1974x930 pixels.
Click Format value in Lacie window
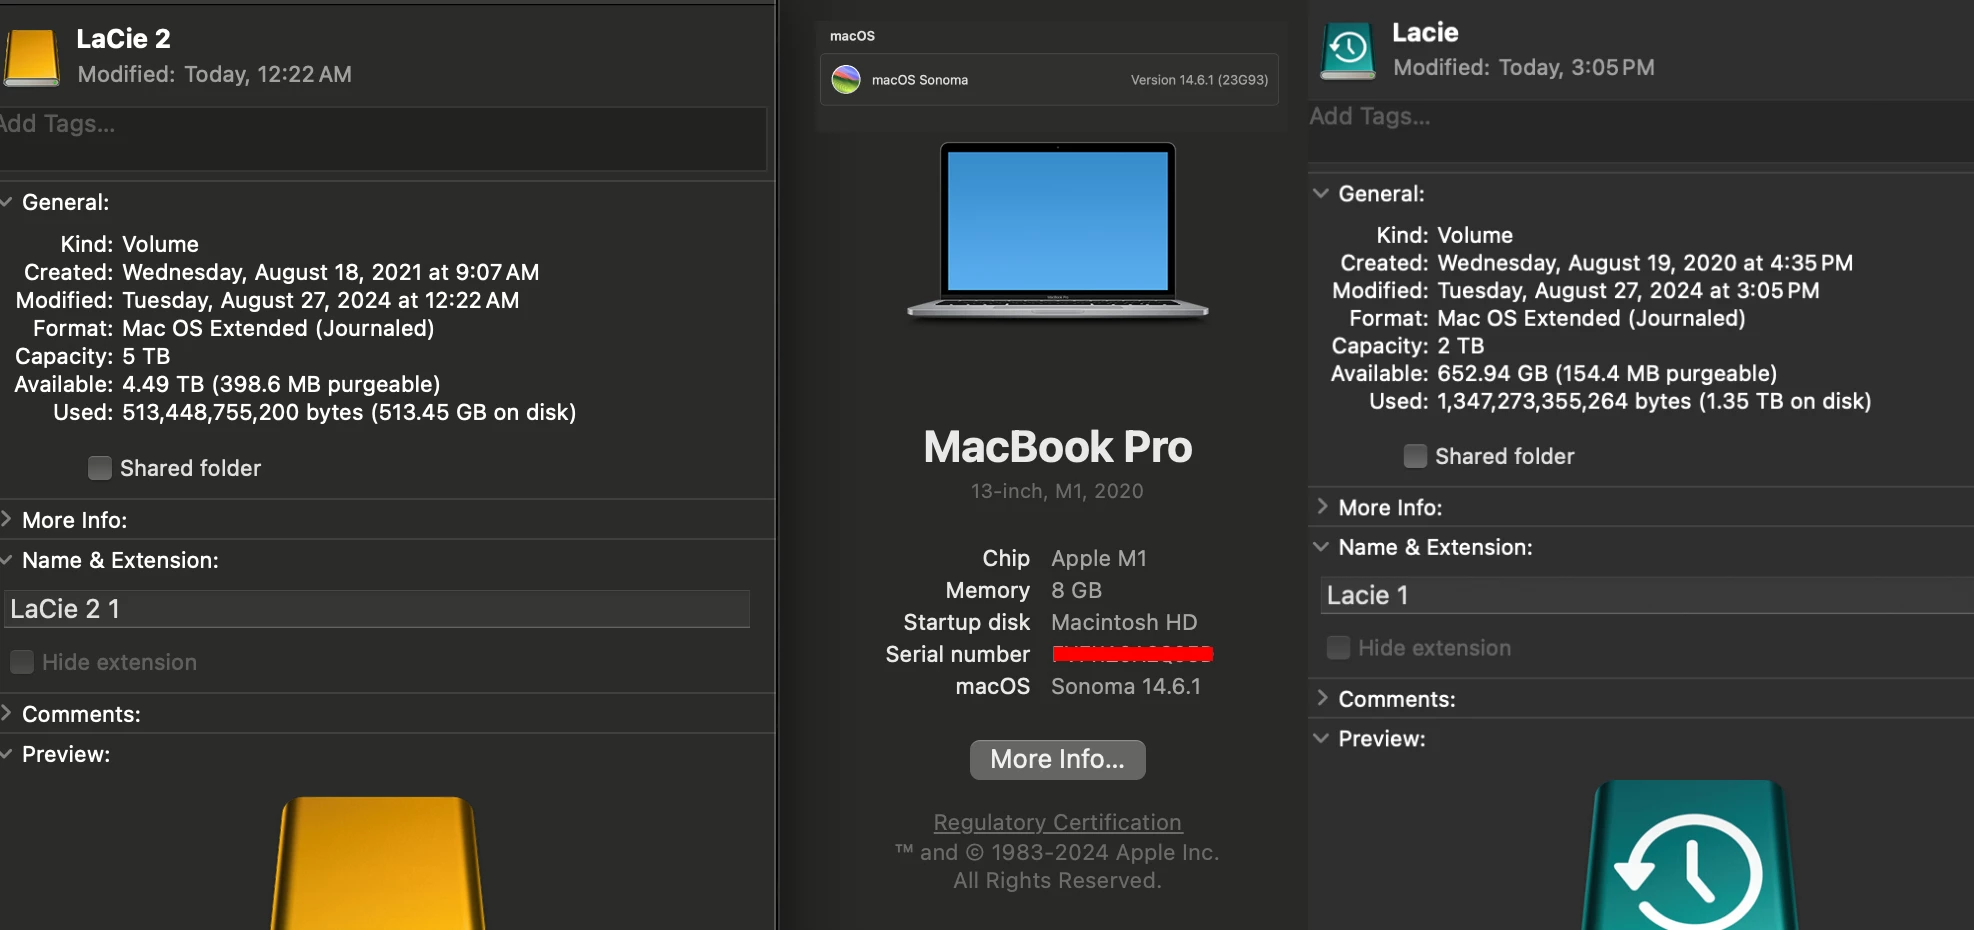(x=1591, y=318)
